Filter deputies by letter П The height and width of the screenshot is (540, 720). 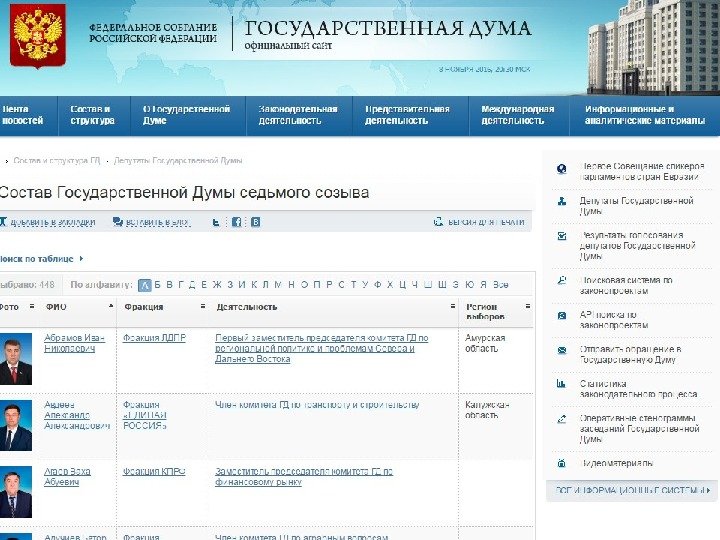click(x=317, y=285)
